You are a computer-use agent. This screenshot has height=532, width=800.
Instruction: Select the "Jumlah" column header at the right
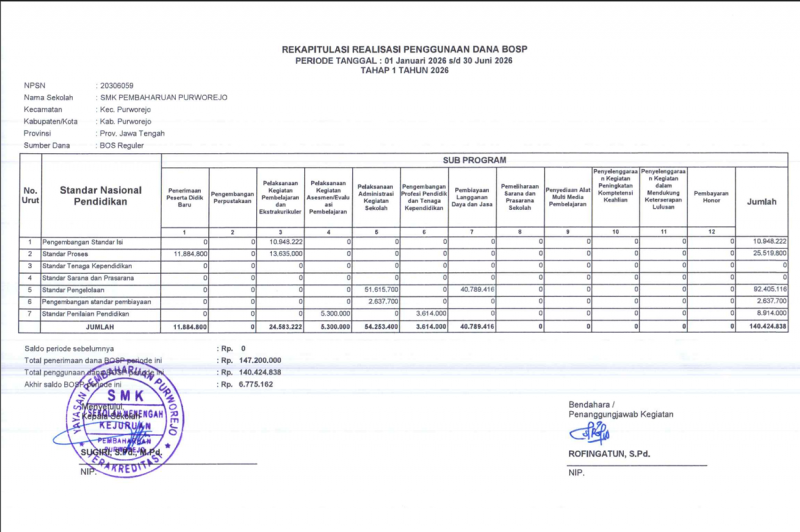[762, 202]
